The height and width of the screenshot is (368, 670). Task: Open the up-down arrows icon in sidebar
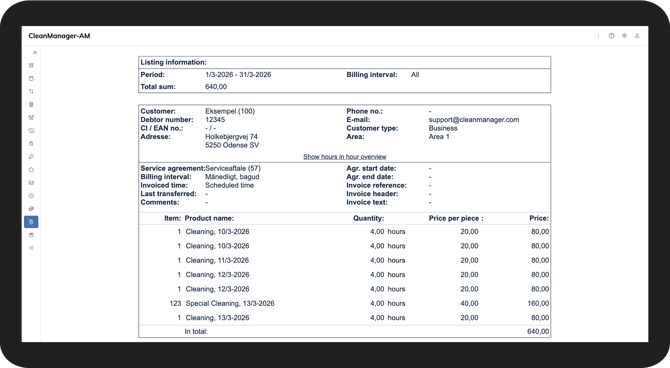pos(31,91)
